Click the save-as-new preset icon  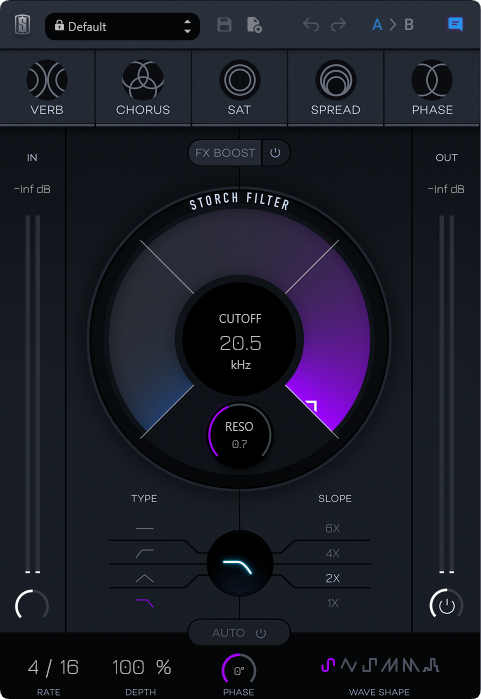pyautogui.click(x=254, y=25)
